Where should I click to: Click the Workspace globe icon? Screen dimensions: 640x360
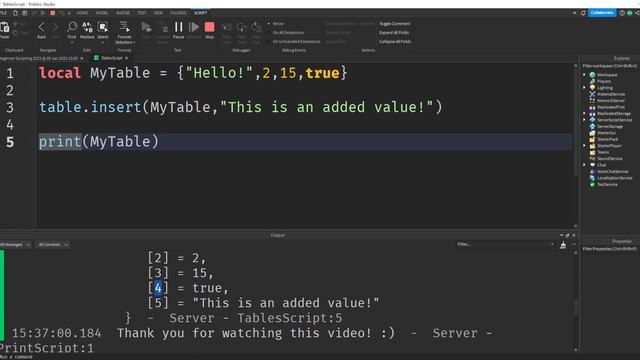click(x=592, y=75)
